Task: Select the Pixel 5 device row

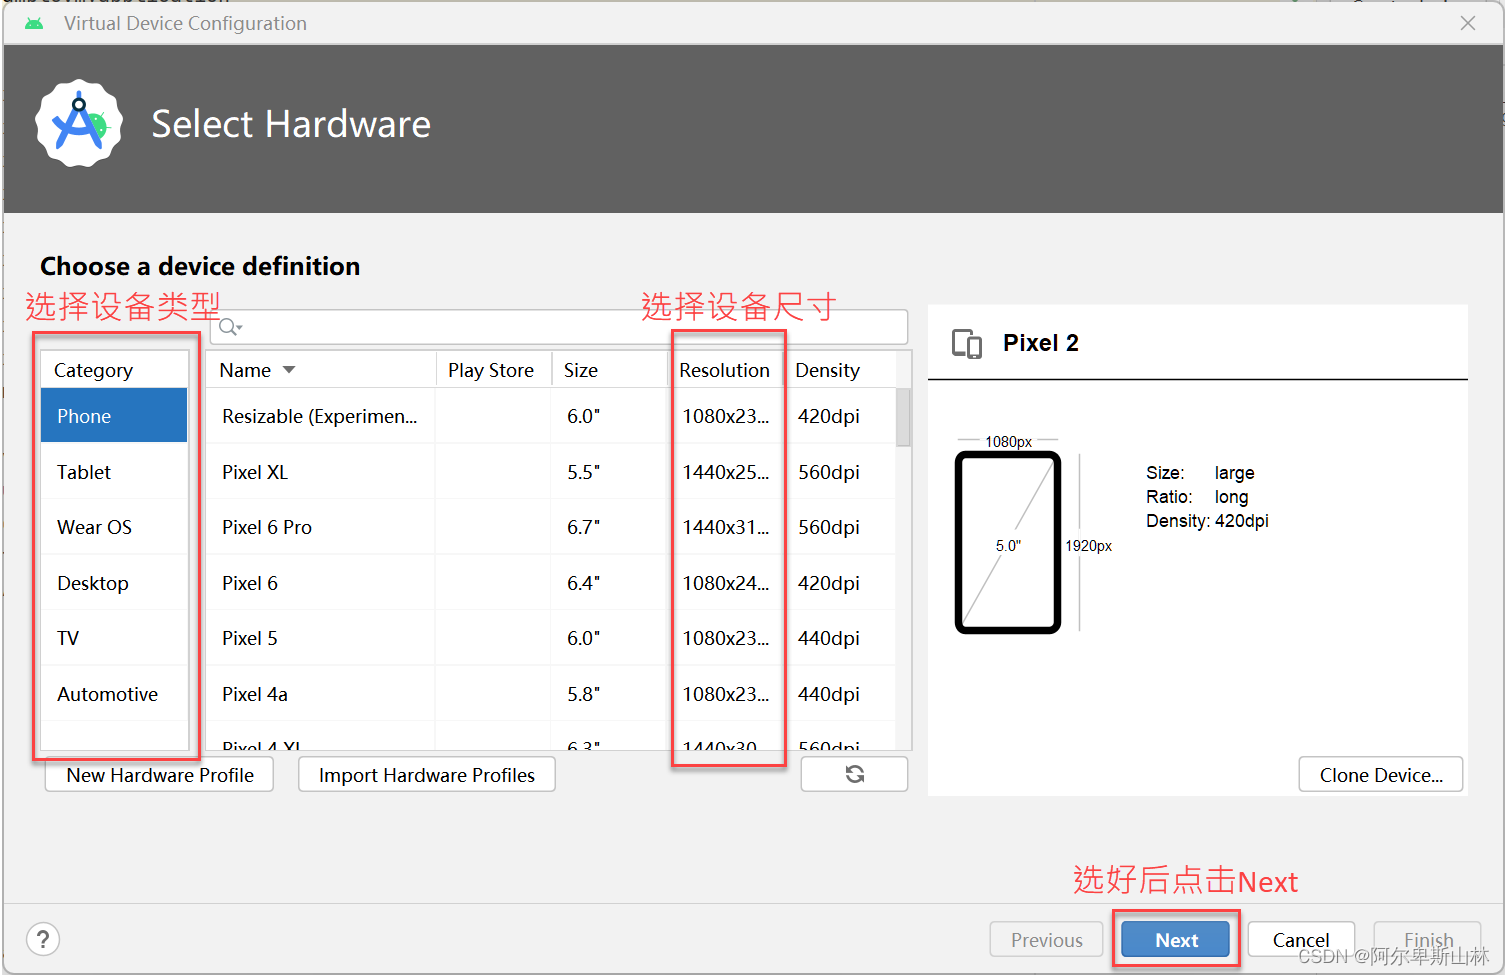Action: [551, 638]
